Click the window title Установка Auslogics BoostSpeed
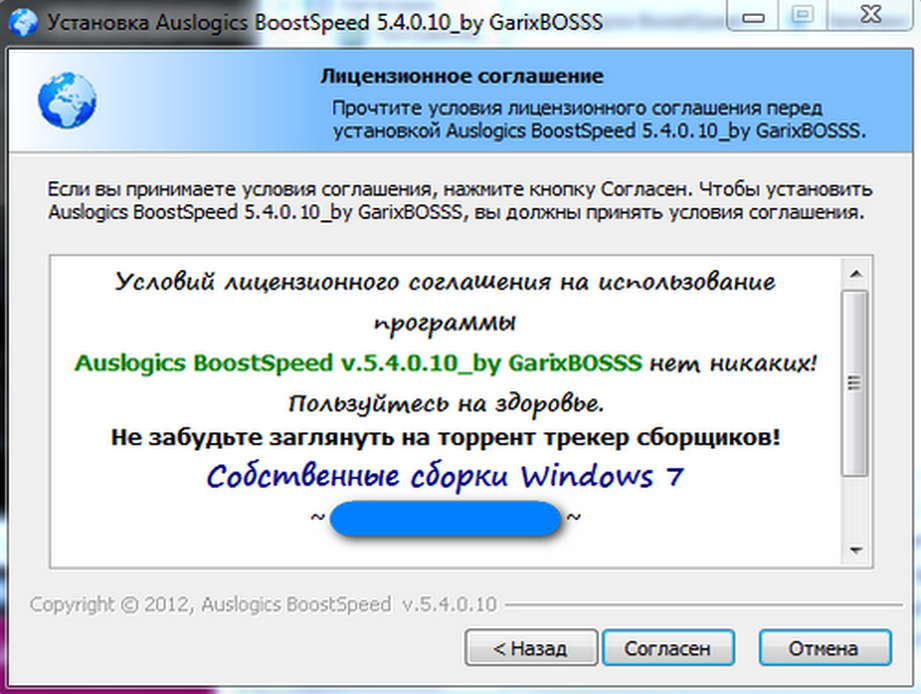 (325, 22)
